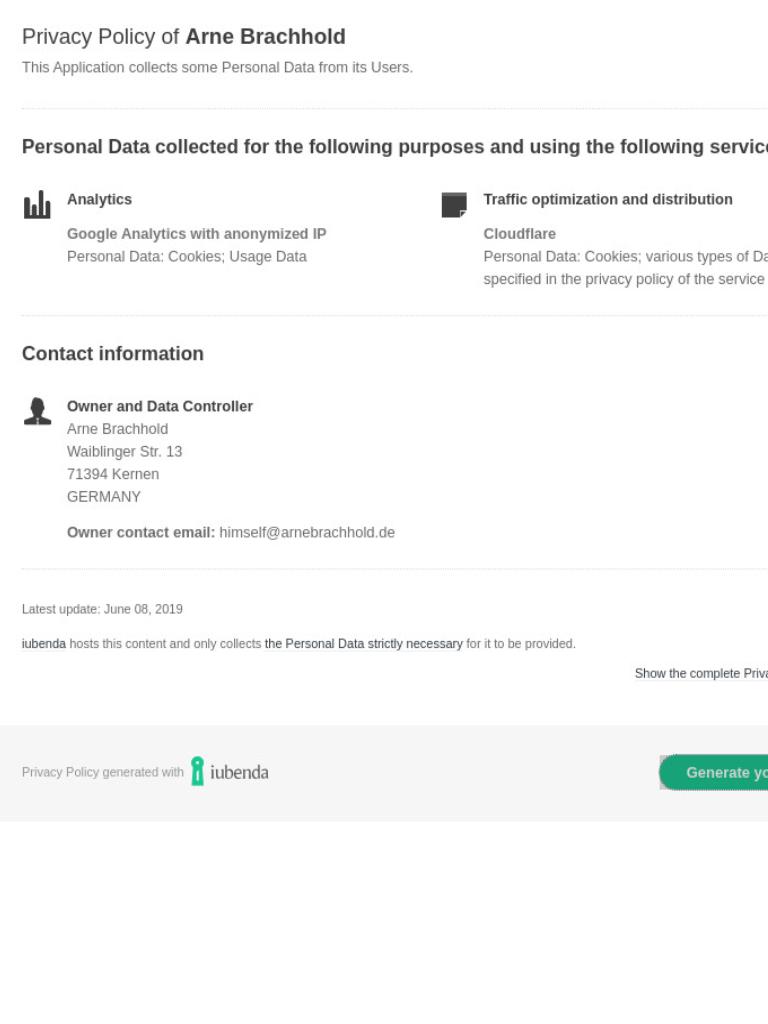The height and width of the screenshot is (1024, 768).
Task: Click the Contact information heading
Action: click(x=113, y=353)
